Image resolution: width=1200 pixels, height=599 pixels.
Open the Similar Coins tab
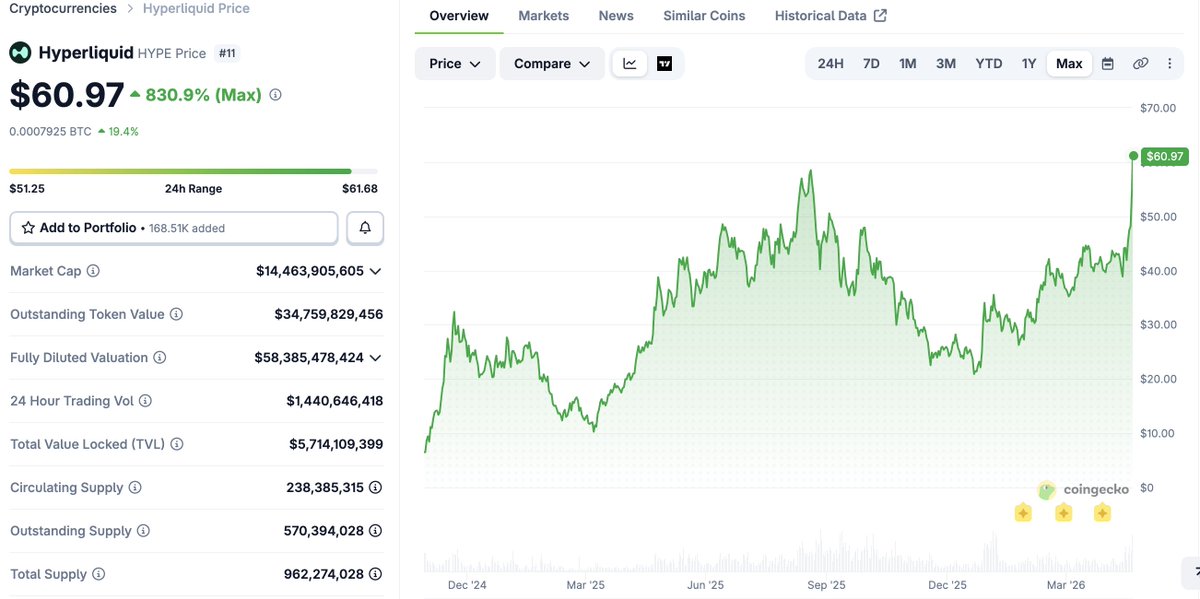704,16
